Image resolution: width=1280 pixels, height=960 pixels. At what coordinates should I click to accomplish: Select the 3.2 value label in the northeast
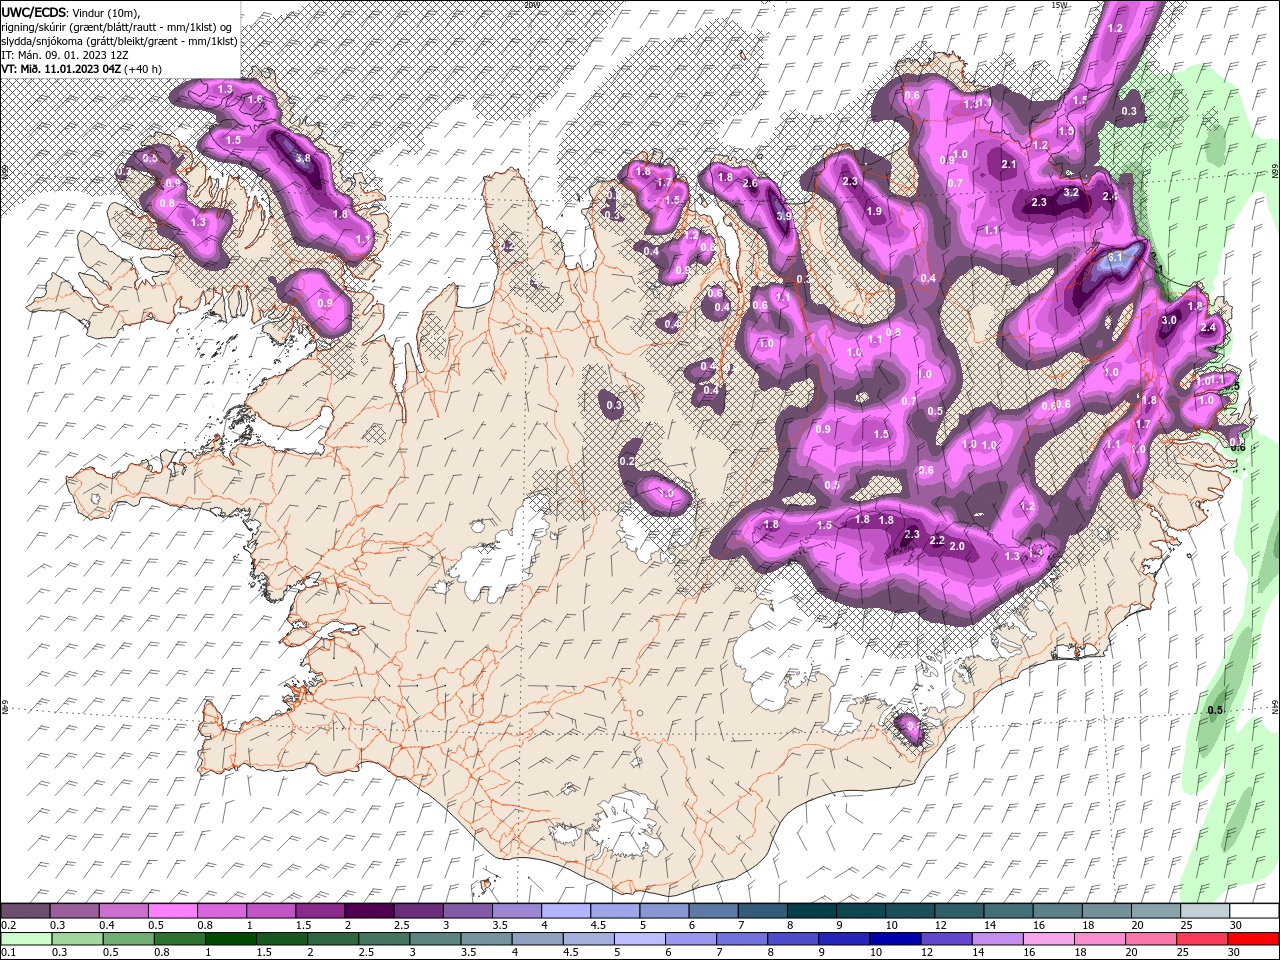coord(1071,192)
